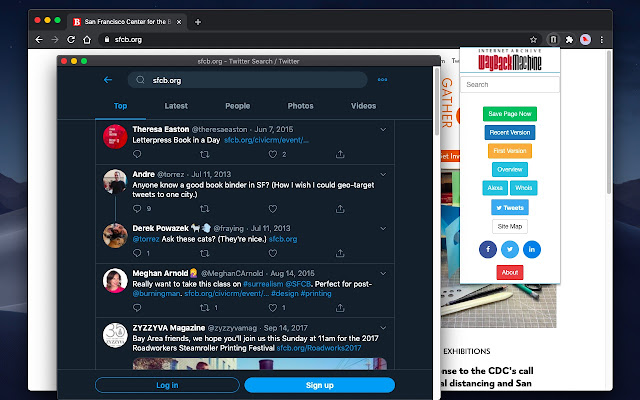The image size is (640, 400).
Task: Click the Sign up button
Action: click(x=320, y=385)
